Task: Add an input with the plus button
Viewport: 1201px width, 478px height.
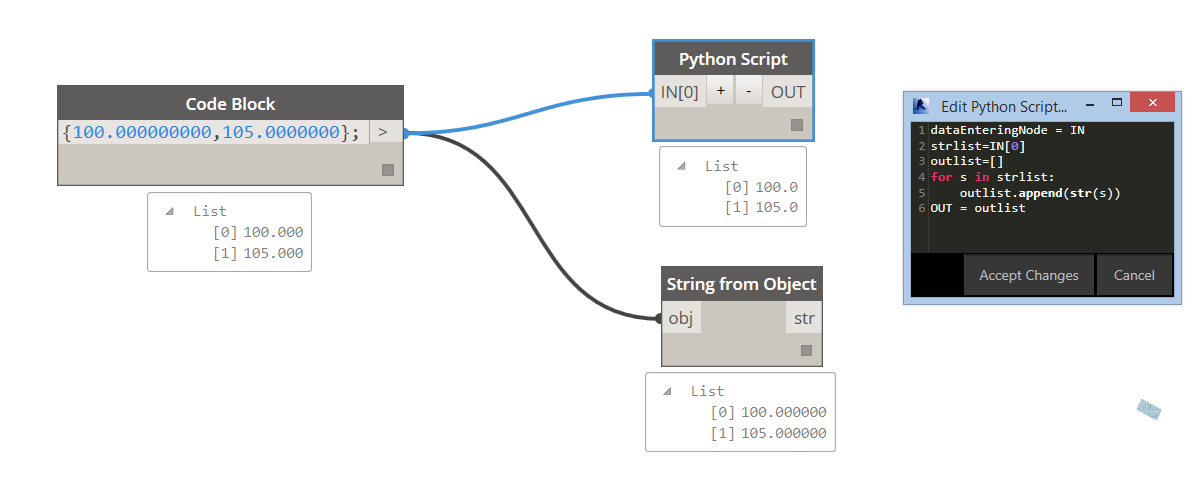Action: 720,92
